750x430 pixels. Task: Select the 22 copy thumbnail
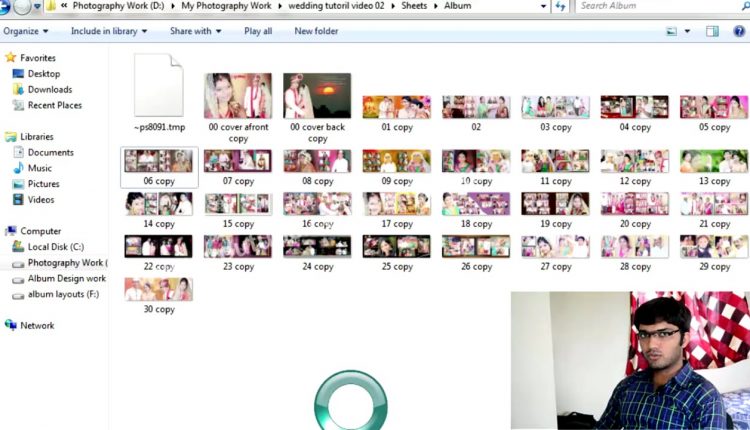[x=159, y=246]
